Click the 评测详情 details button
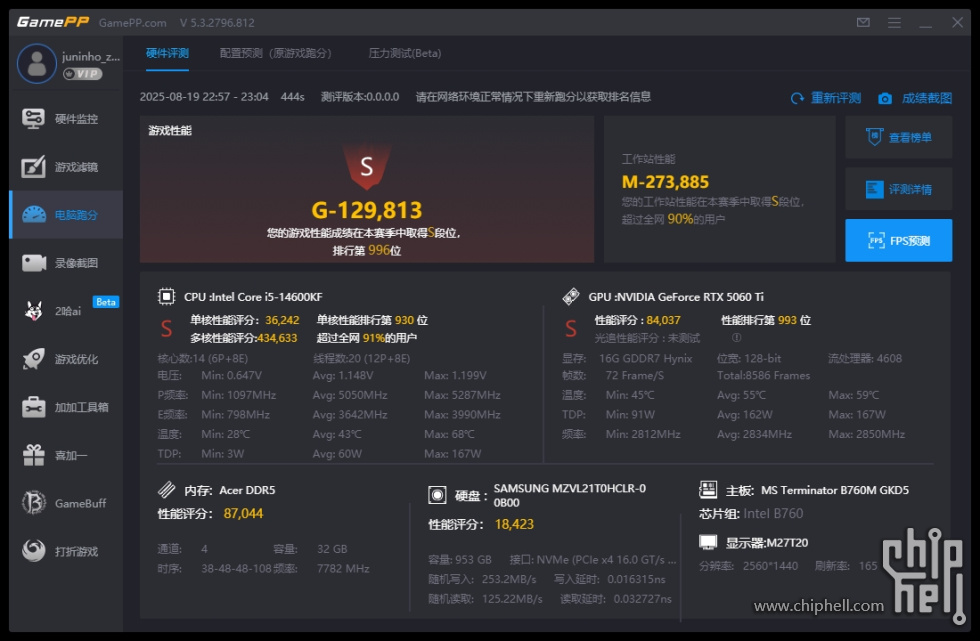 [x=899, y=189]
